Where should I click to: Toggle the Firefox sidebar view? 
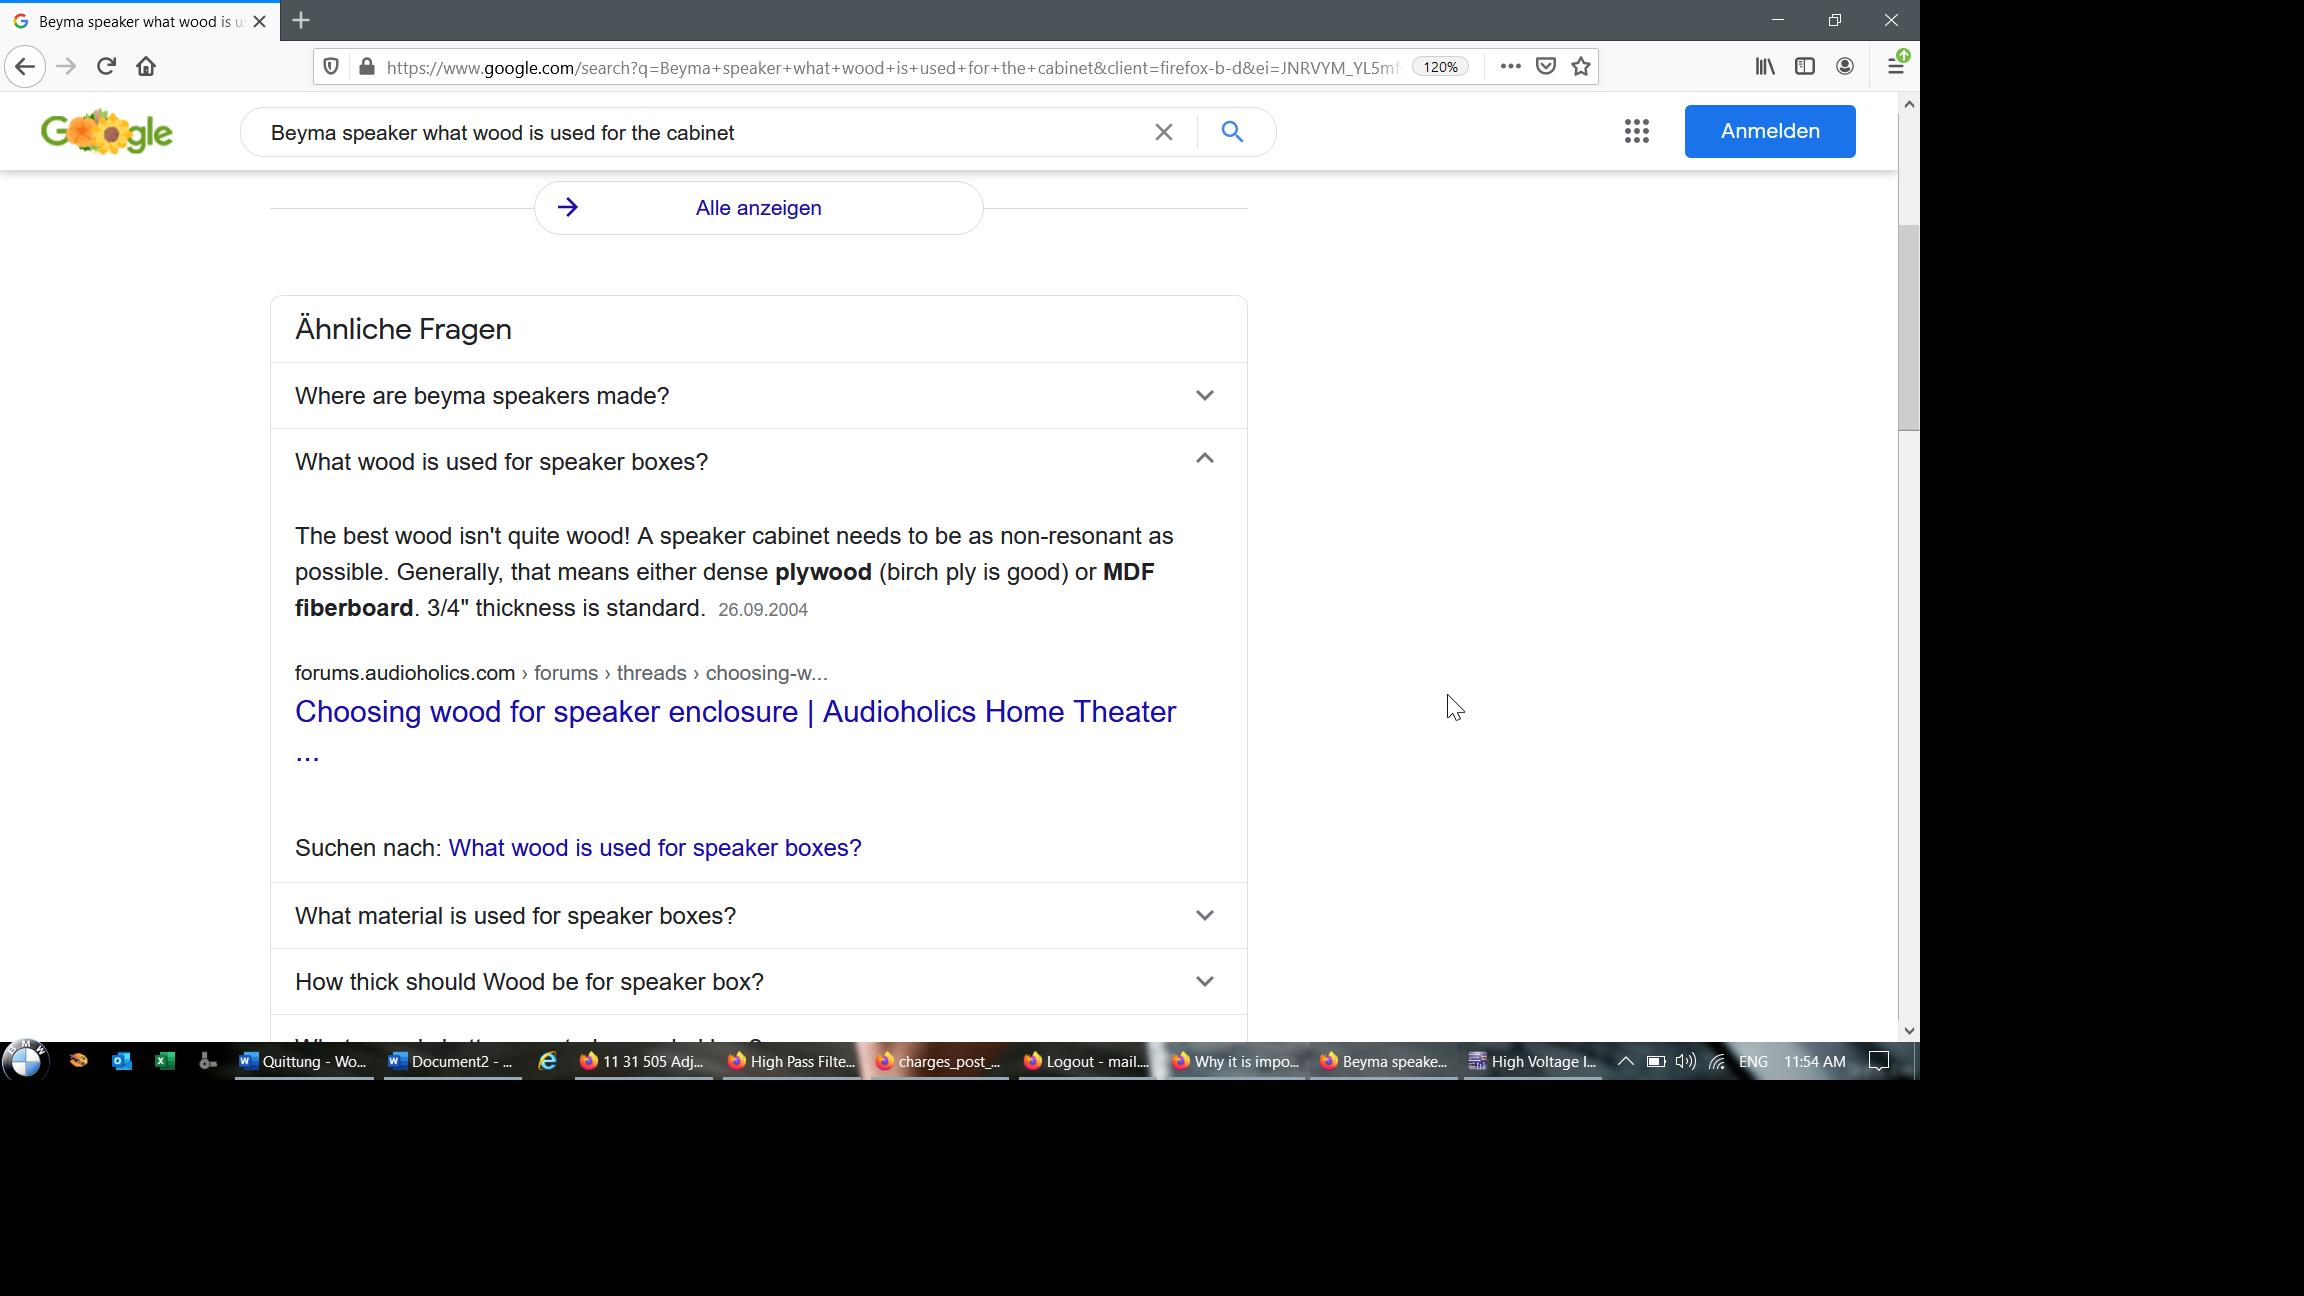[1805, 67]
